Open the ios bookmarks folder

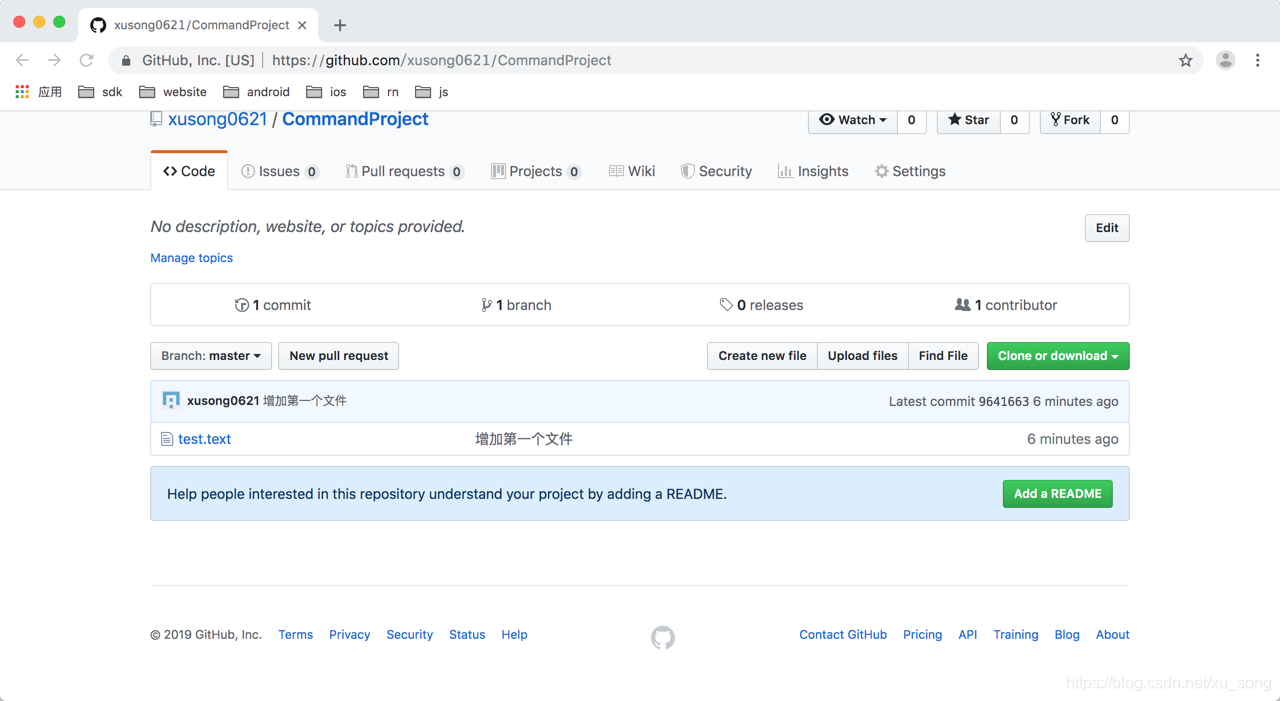pyautogui.click(x=326, y=91)
